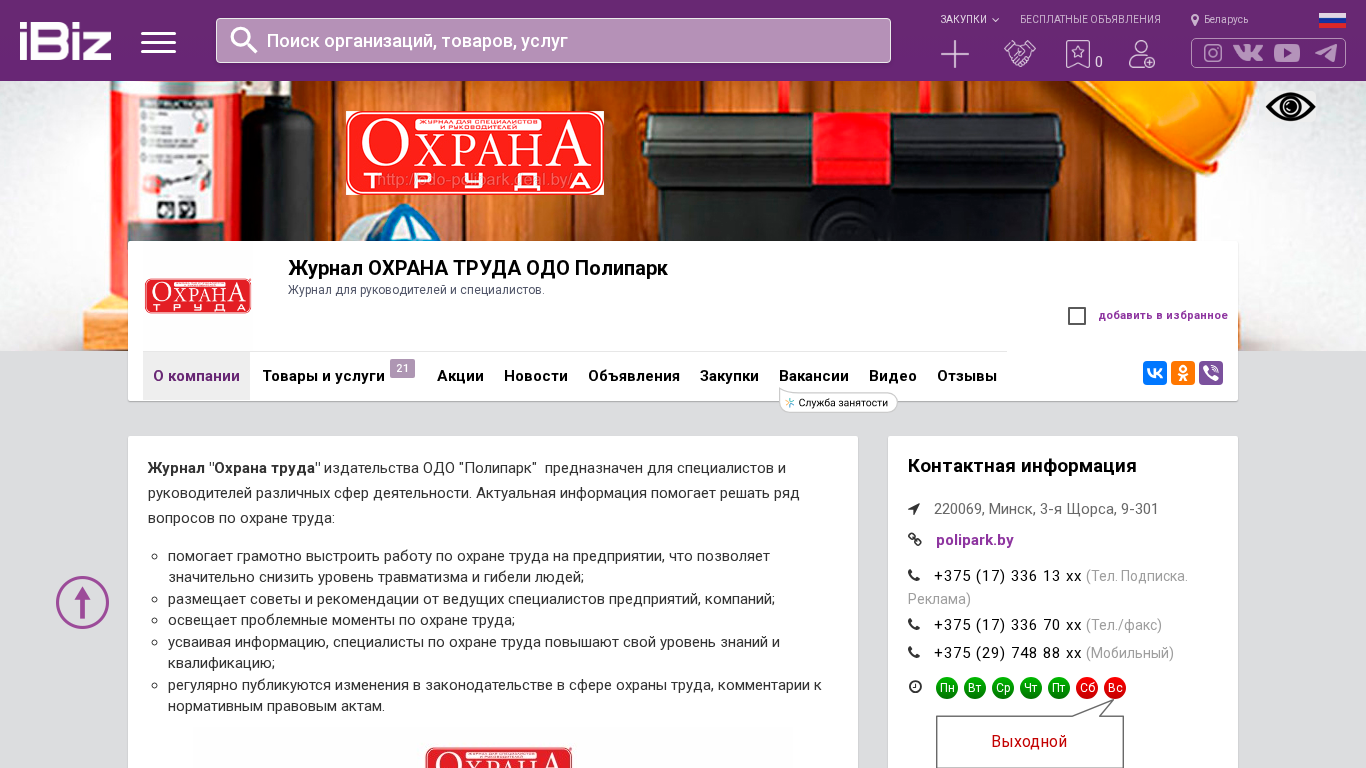Switch to the Видео tab
The height and width of the screenshot is (768, 1366).
coord(893,376)
